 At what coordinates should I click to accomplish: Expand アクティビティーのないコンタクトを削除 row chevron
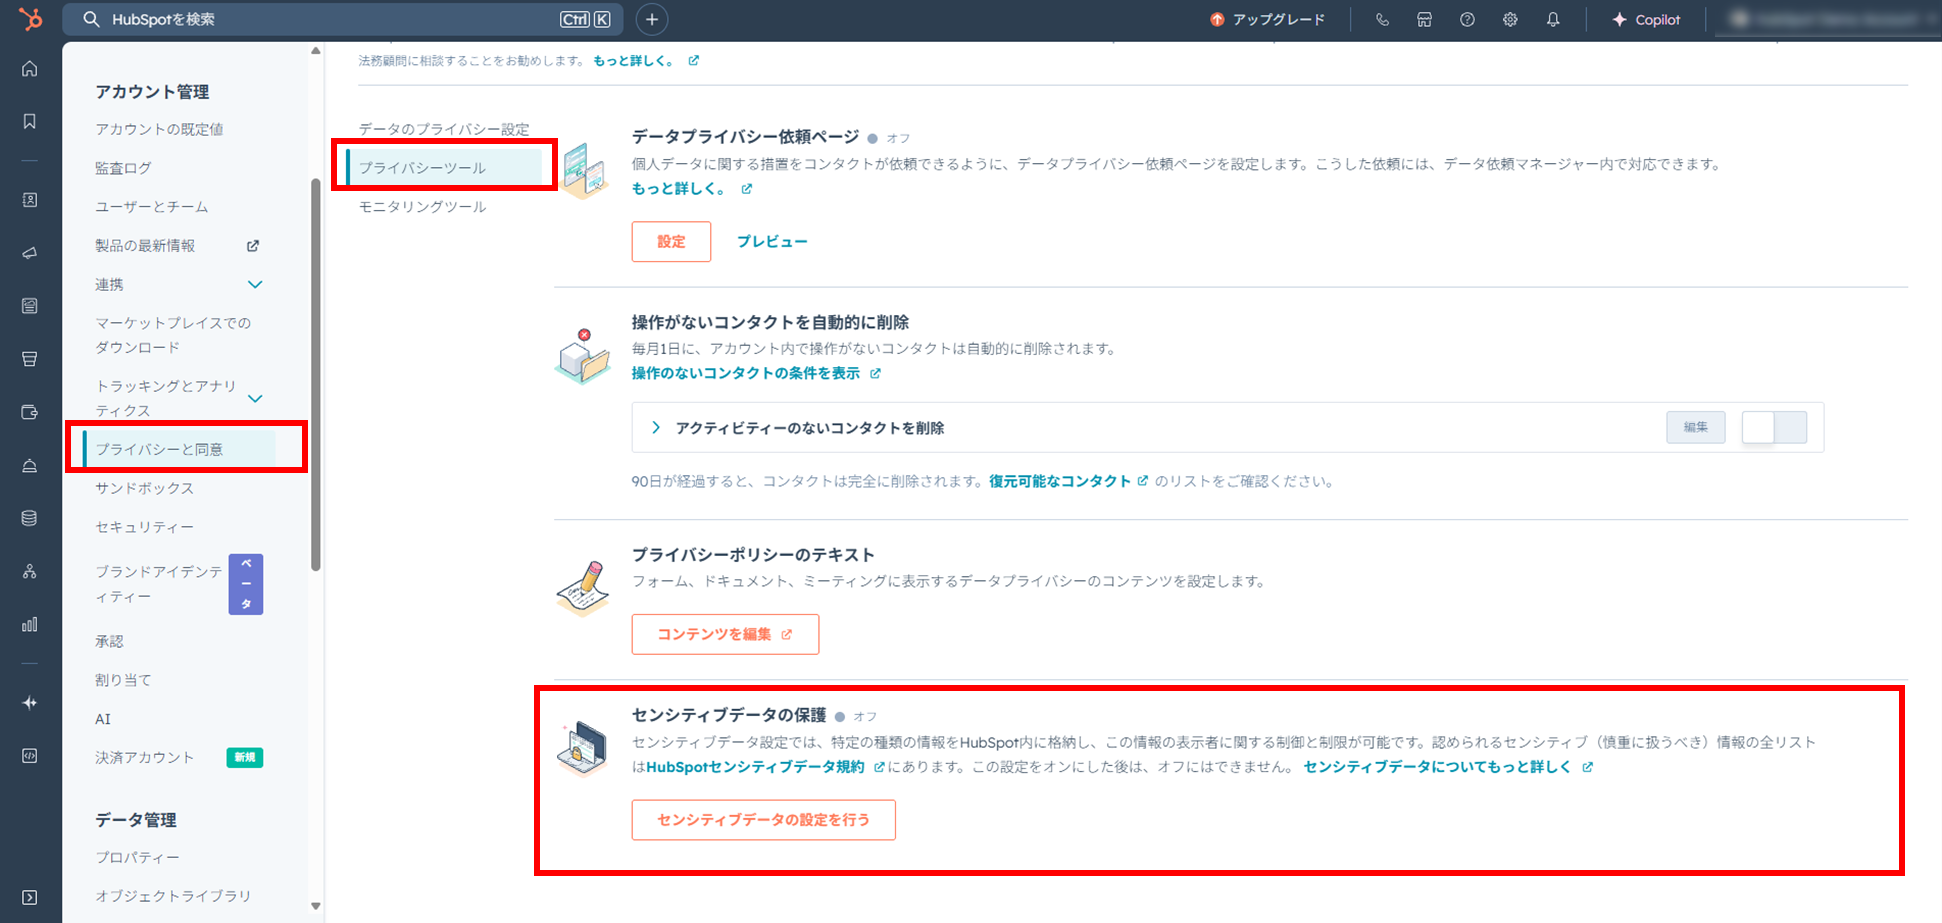click(656, 428)
